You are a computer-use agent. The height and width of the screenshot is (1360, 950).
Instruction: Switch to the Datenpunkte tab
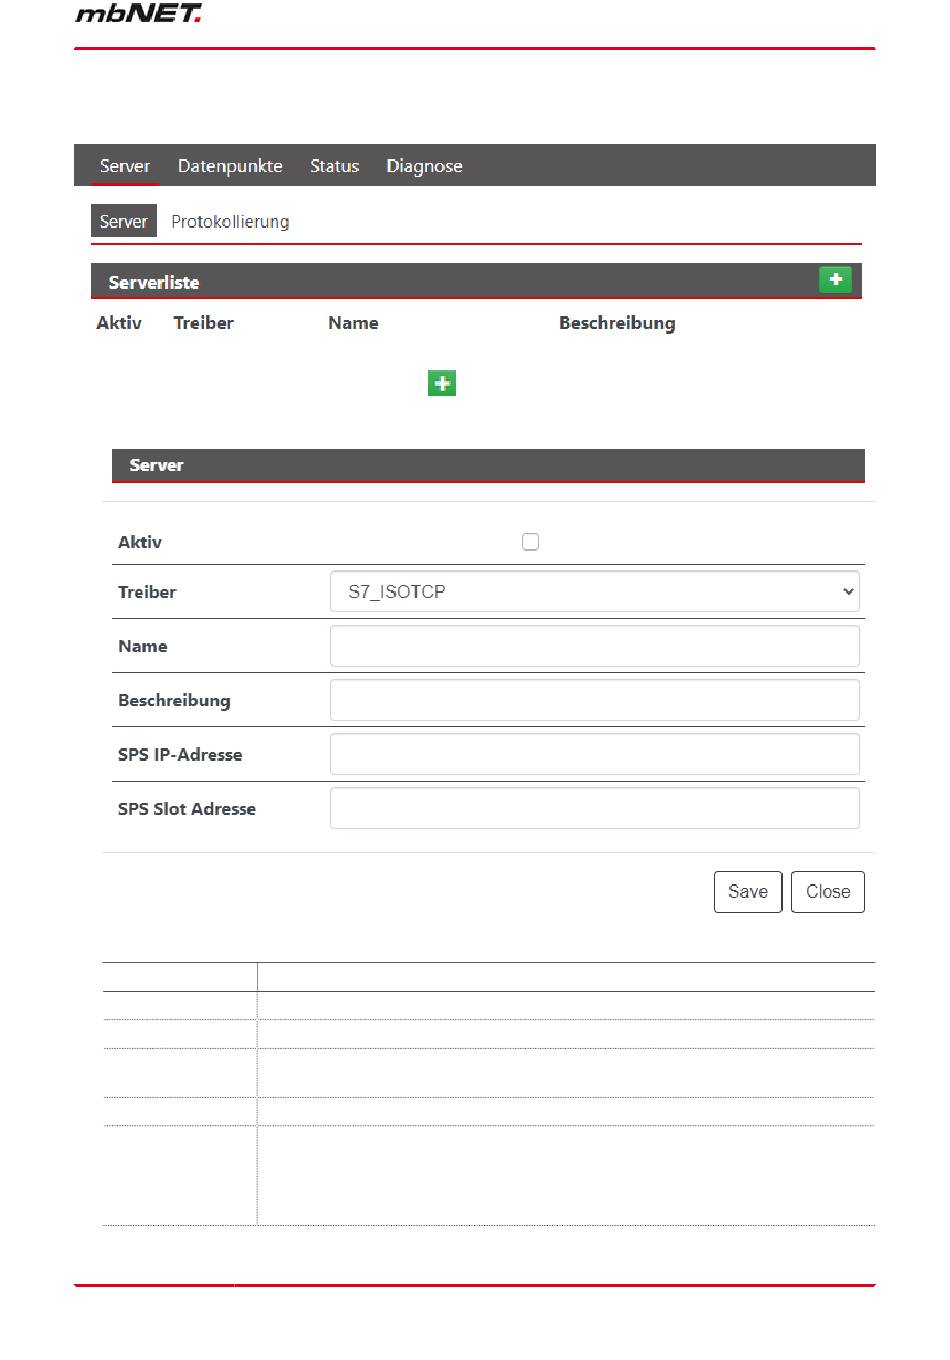(230, 166)
